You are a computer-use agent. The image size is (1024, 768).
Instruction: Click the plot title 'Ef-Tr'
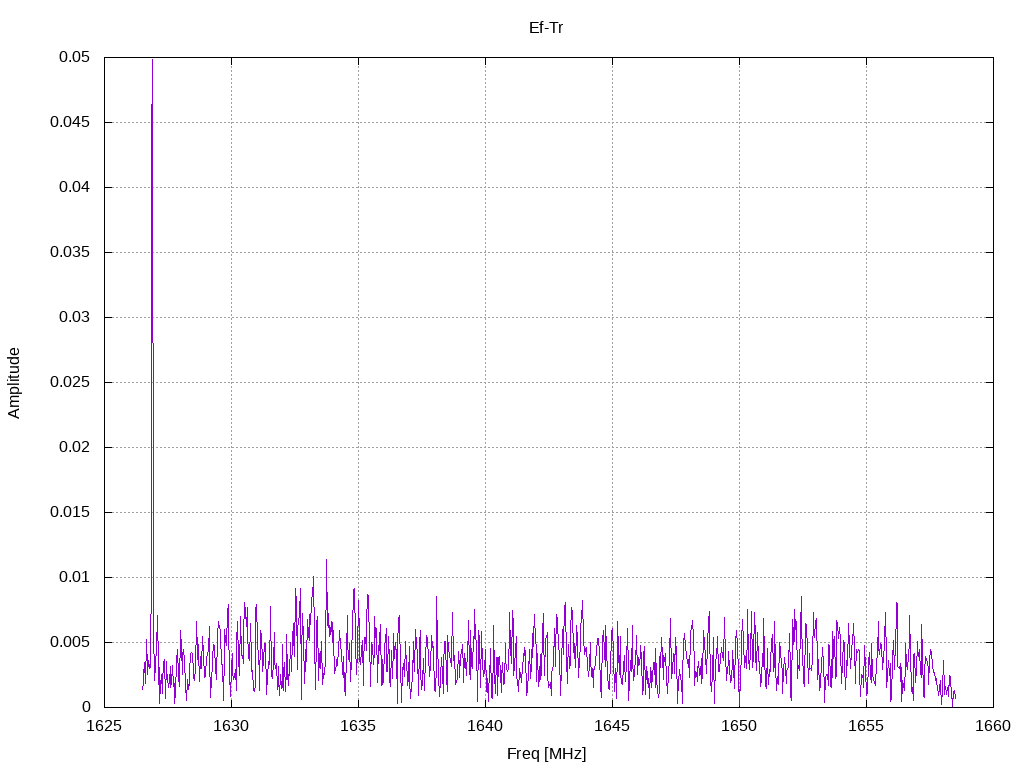[x=546, y=27]
